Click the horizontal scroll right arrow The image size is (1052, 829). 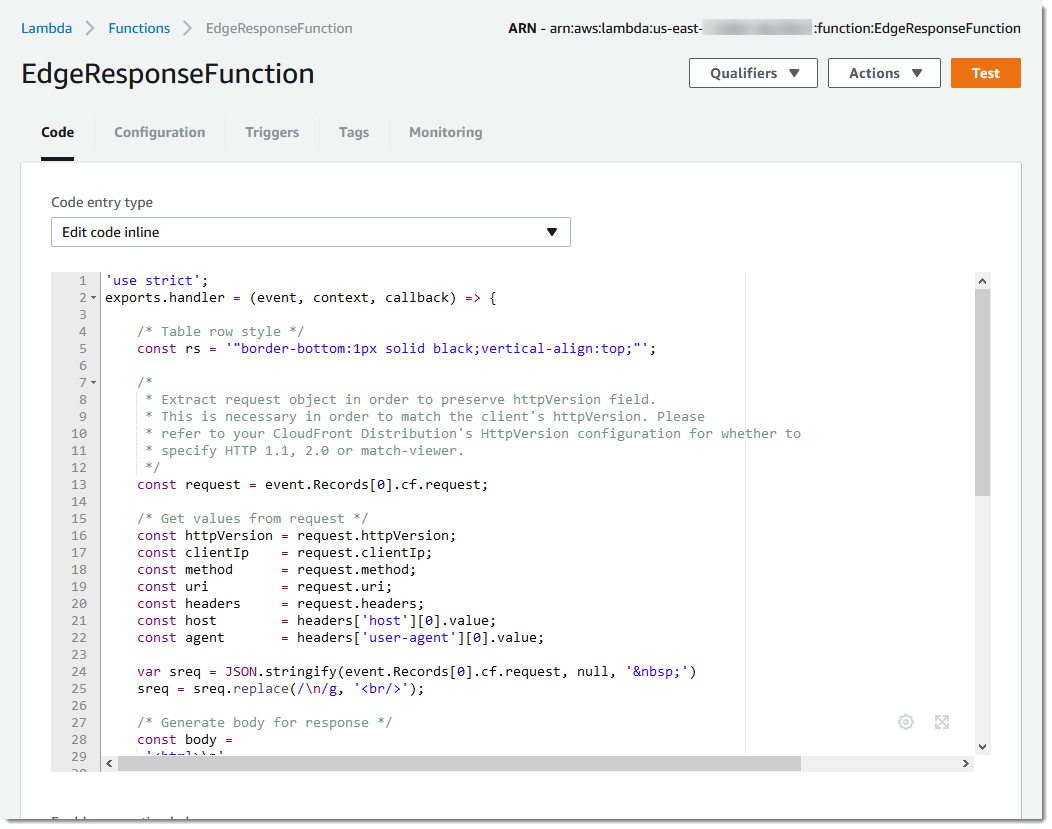(x=965, y=763)
